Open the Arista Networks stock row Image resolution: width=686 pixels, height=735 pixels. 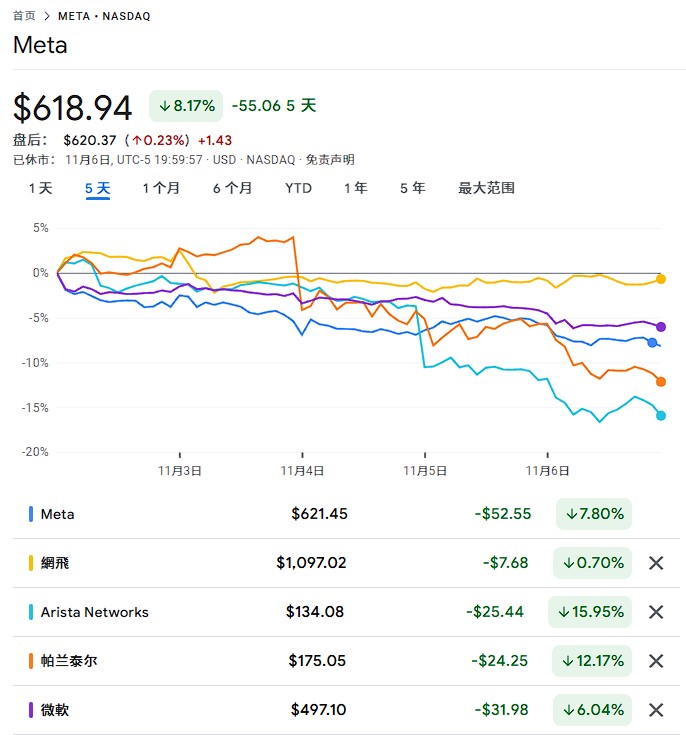tap(94, 612)
